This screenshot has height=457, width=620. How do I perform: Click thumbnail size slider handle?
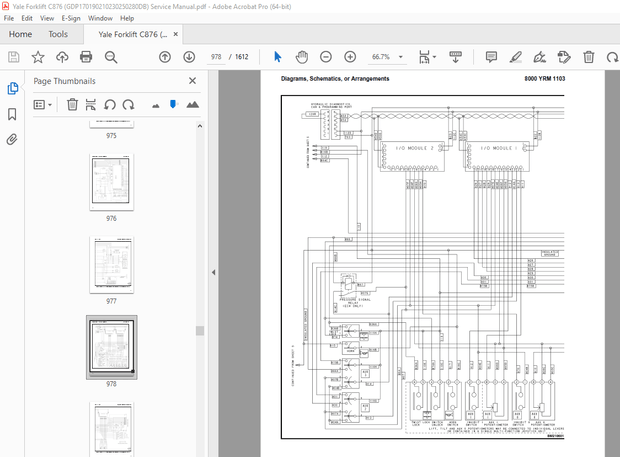tap(173, 104)
